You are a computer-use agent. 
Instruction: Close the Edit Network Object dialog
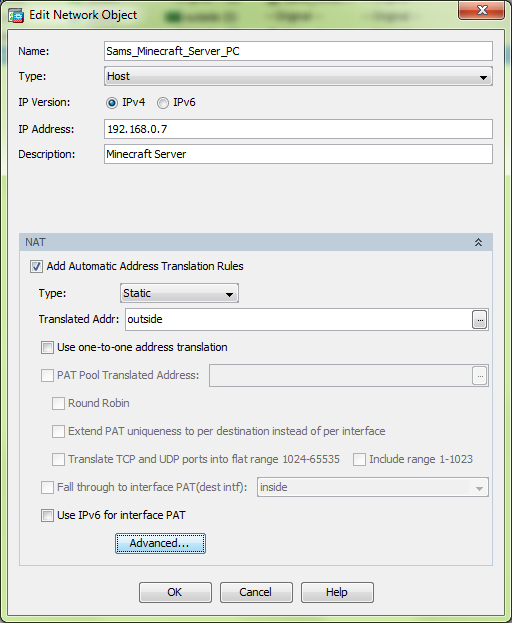tap(481, 10)
